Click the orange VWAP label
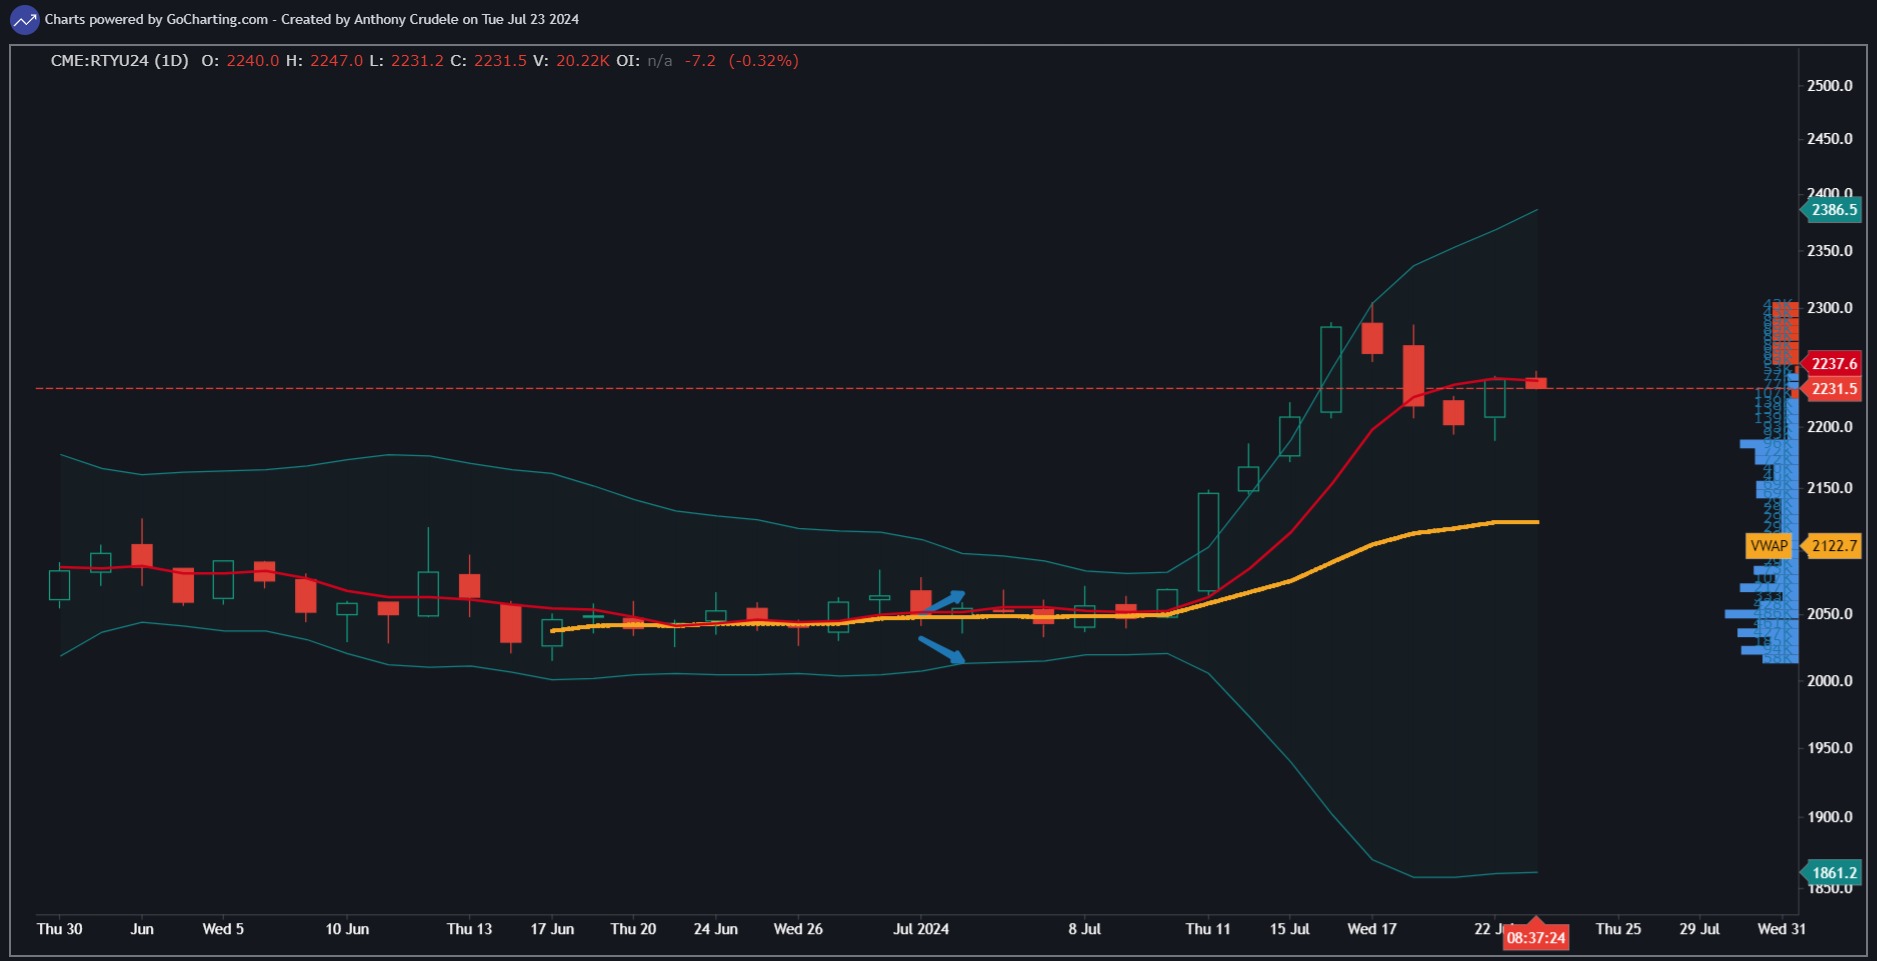This screenshot has height=961, width=1877. [1768, 546]
